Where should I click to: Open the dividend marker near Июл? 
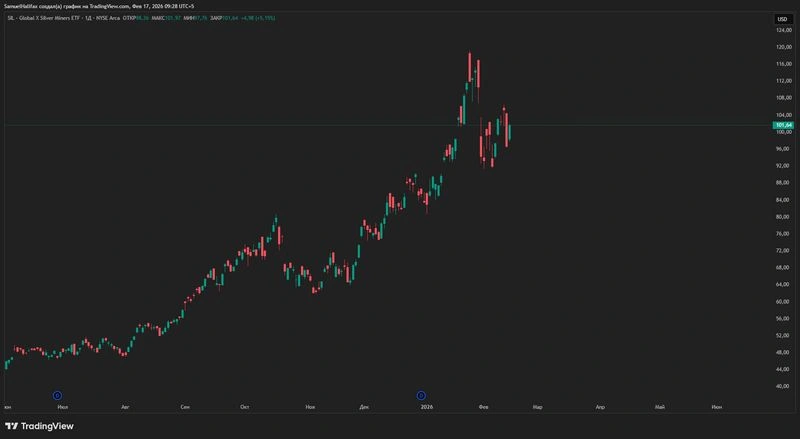pyautogui.click(x=57, y=396)
